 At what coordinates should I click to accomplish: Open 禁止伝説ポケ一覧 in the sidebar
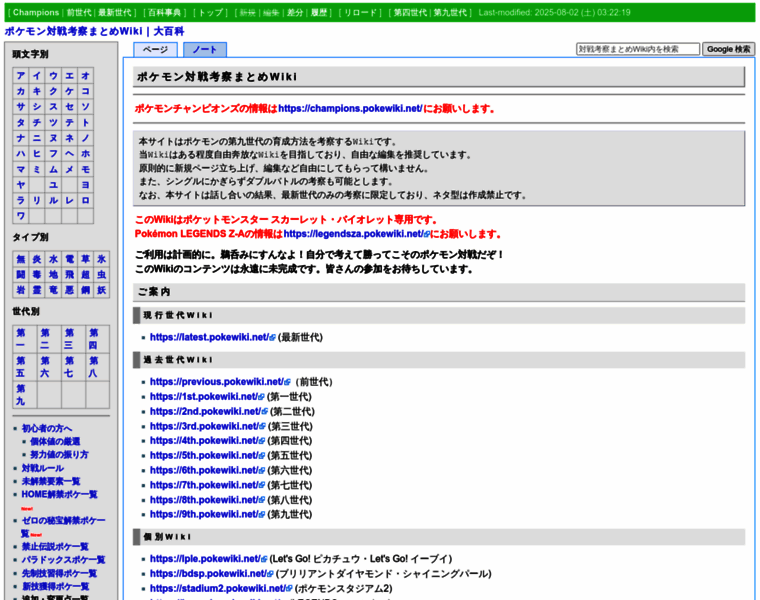[x=55, y=547]
